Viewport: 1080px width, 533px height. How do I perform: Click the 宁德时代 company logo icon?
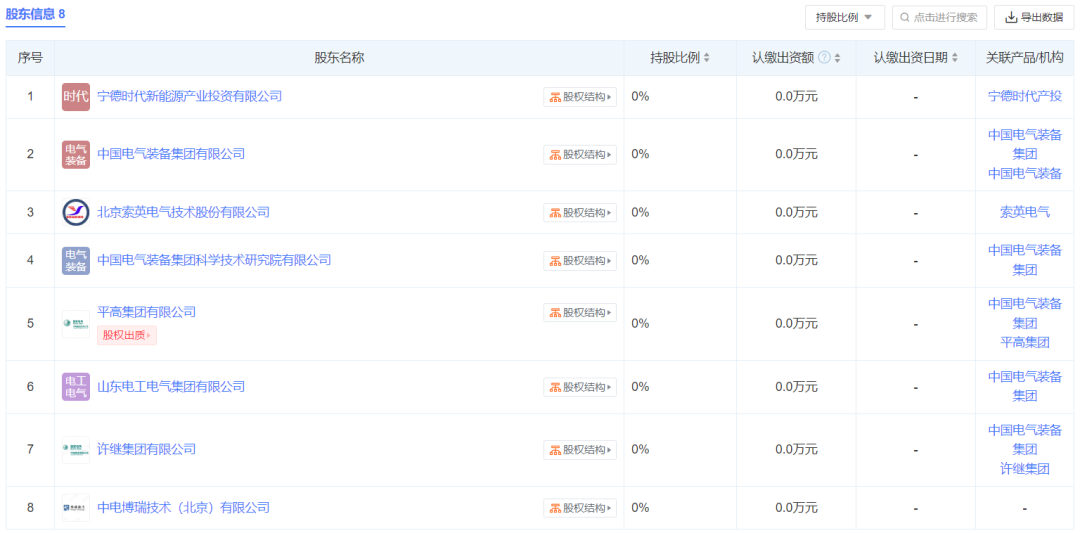click(75, 97)
